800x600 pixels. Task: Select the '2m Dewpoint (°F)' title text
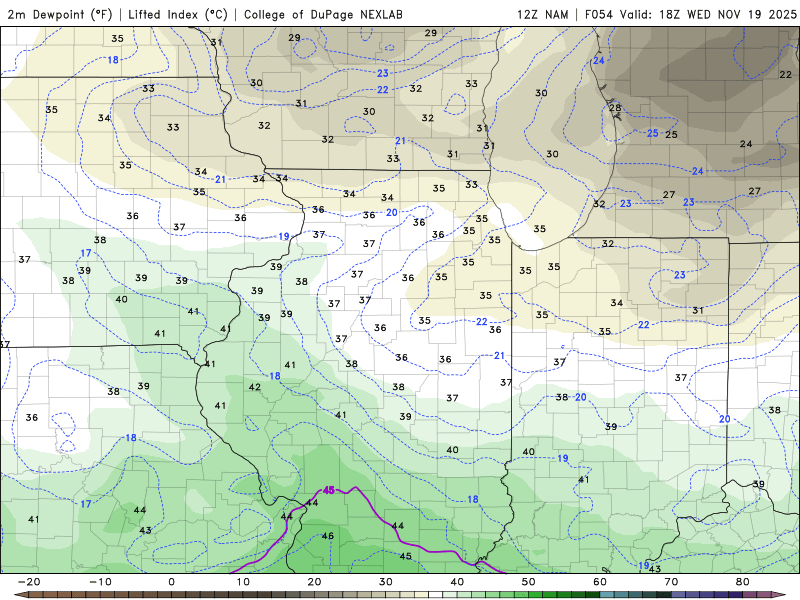point(60,14)
